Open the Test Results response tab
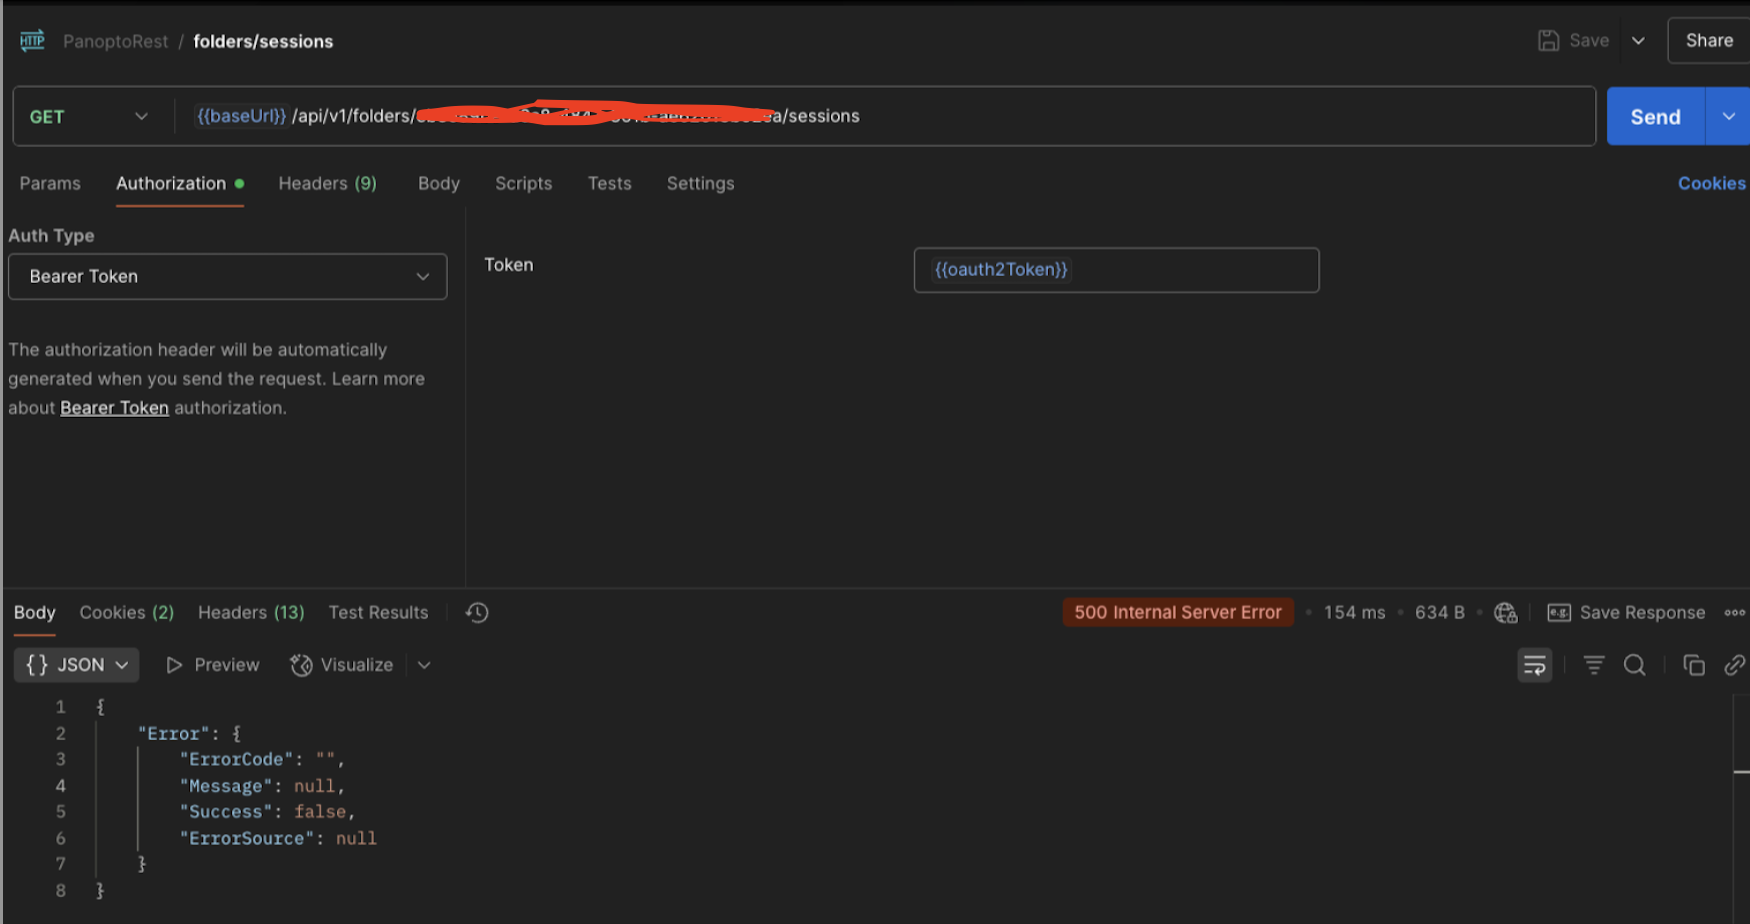This screenshot has width=1750, height=924. 378,612
